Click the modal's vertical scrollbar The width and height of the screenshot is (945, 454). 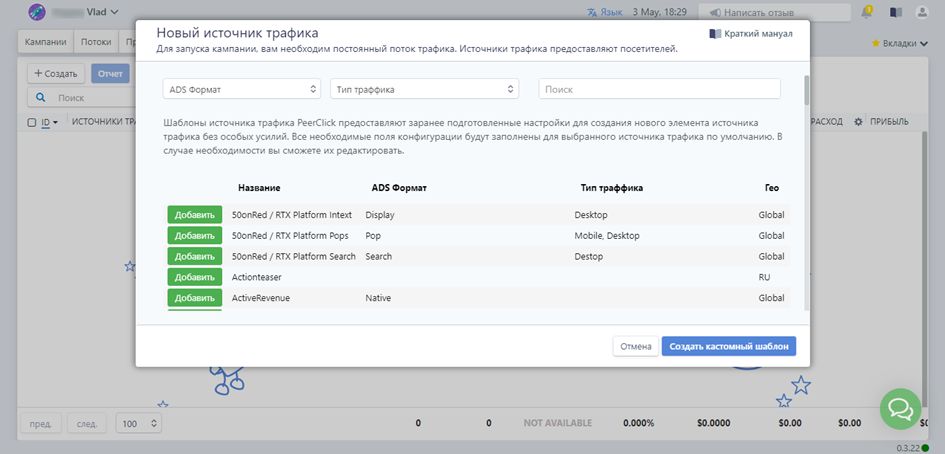click(805, 90)
